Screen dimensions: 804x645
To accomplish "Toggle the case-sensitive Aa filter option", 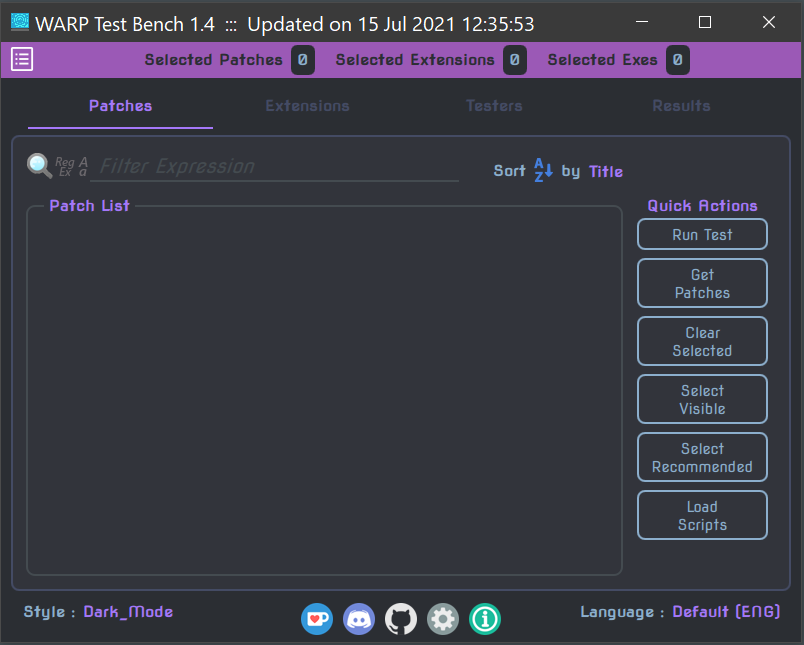I will [83, 167].
